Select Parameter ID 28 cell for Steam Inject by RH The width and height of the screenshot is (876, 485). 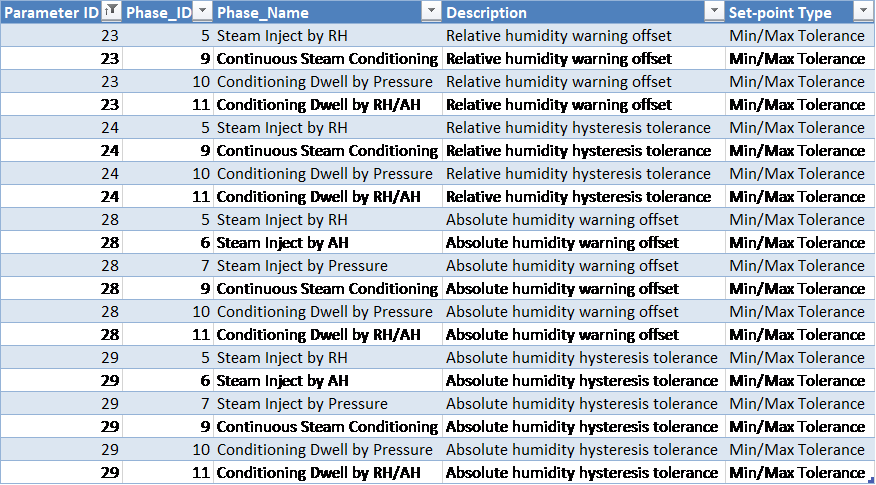[x=110, y=220]
